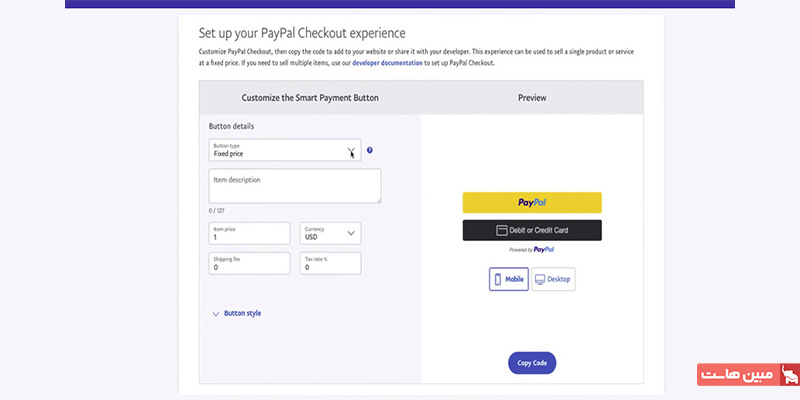Click the chevron beside Button style
Viewport: 800px width, 400px height.
216,314
